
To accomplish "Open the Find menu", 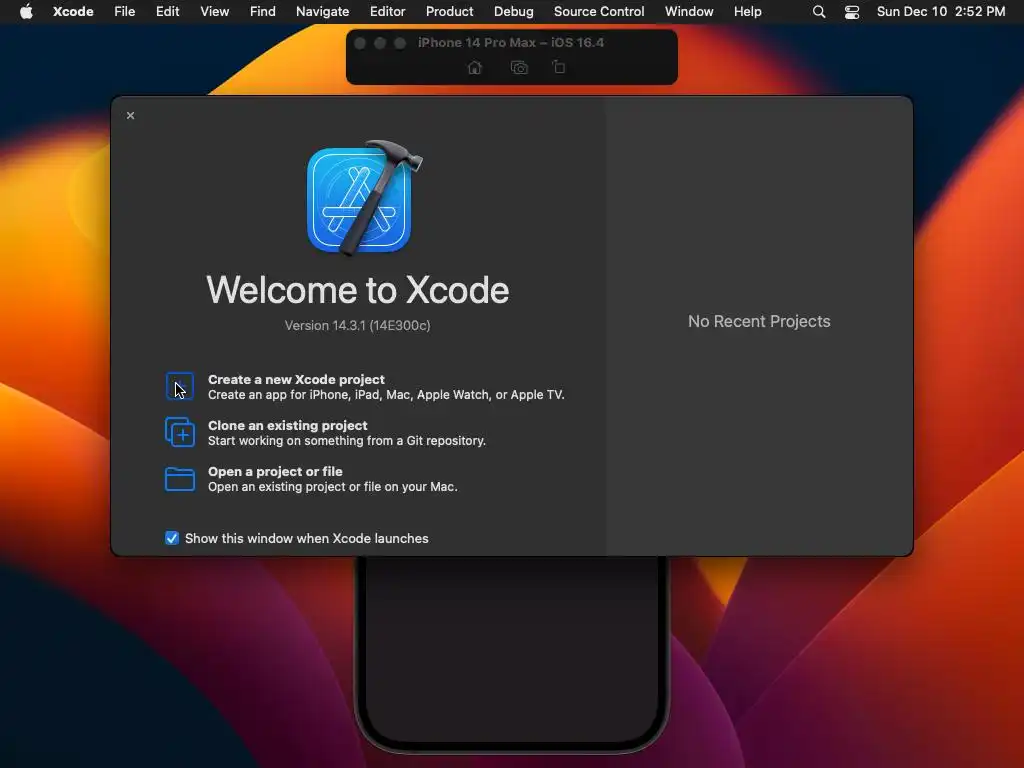I will coord(263,11).
